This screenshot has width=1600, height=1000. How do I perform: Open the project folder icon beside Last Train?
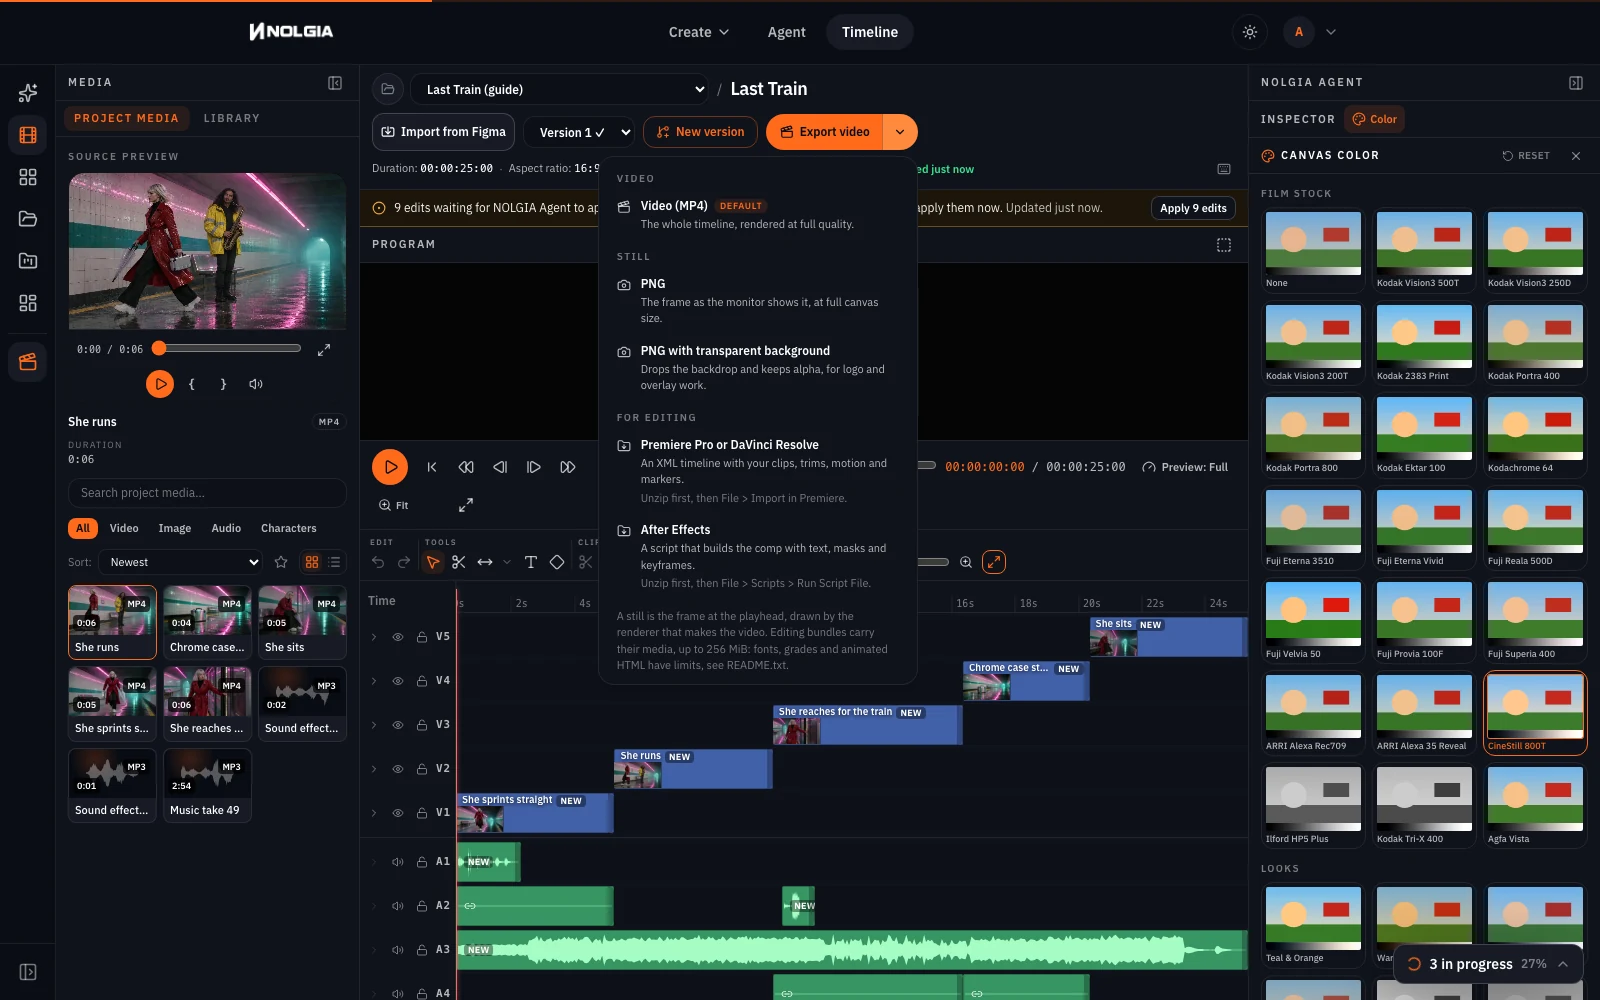tap(388, 89)
